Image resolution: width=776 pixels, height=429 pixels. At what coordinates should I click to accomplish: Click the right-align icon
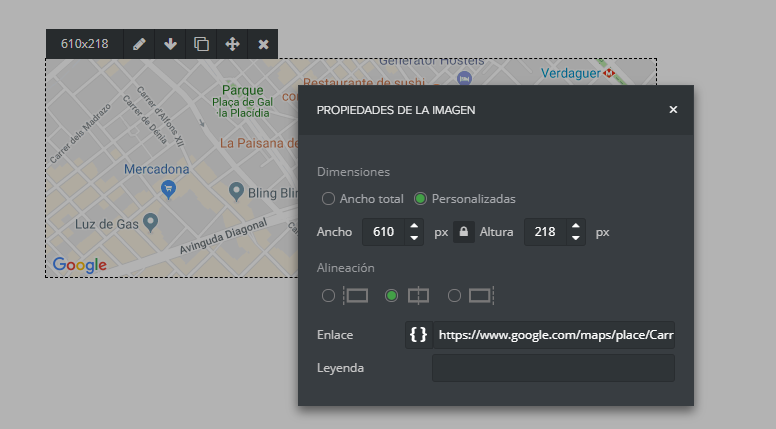tap(482, 296)
